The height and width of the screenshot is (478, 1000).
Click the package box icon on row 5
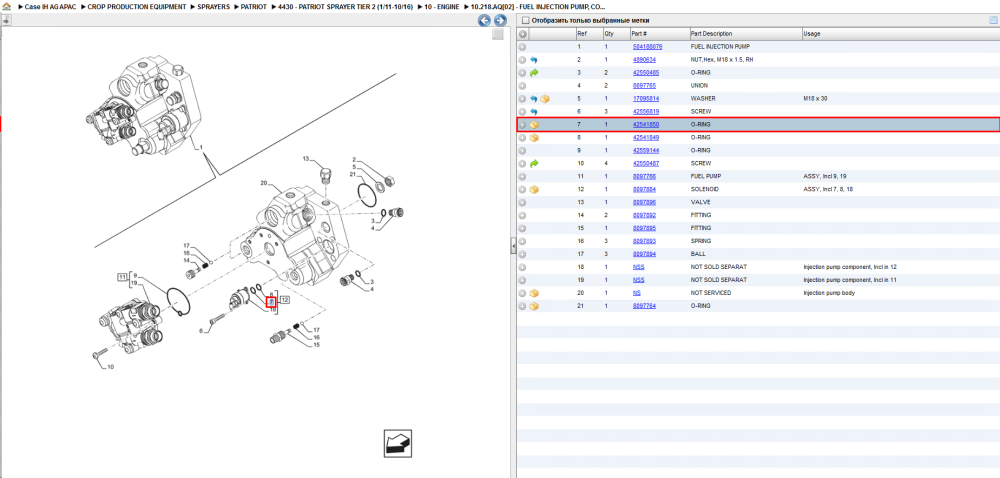coord(545,99)
